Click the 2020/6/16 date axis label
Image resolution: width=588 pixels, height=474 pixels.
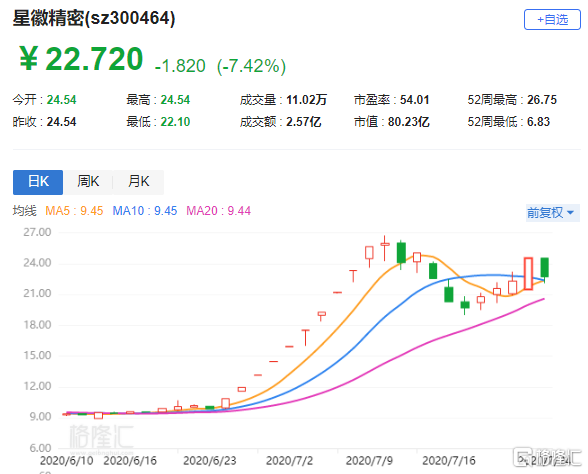click(130, 460)
